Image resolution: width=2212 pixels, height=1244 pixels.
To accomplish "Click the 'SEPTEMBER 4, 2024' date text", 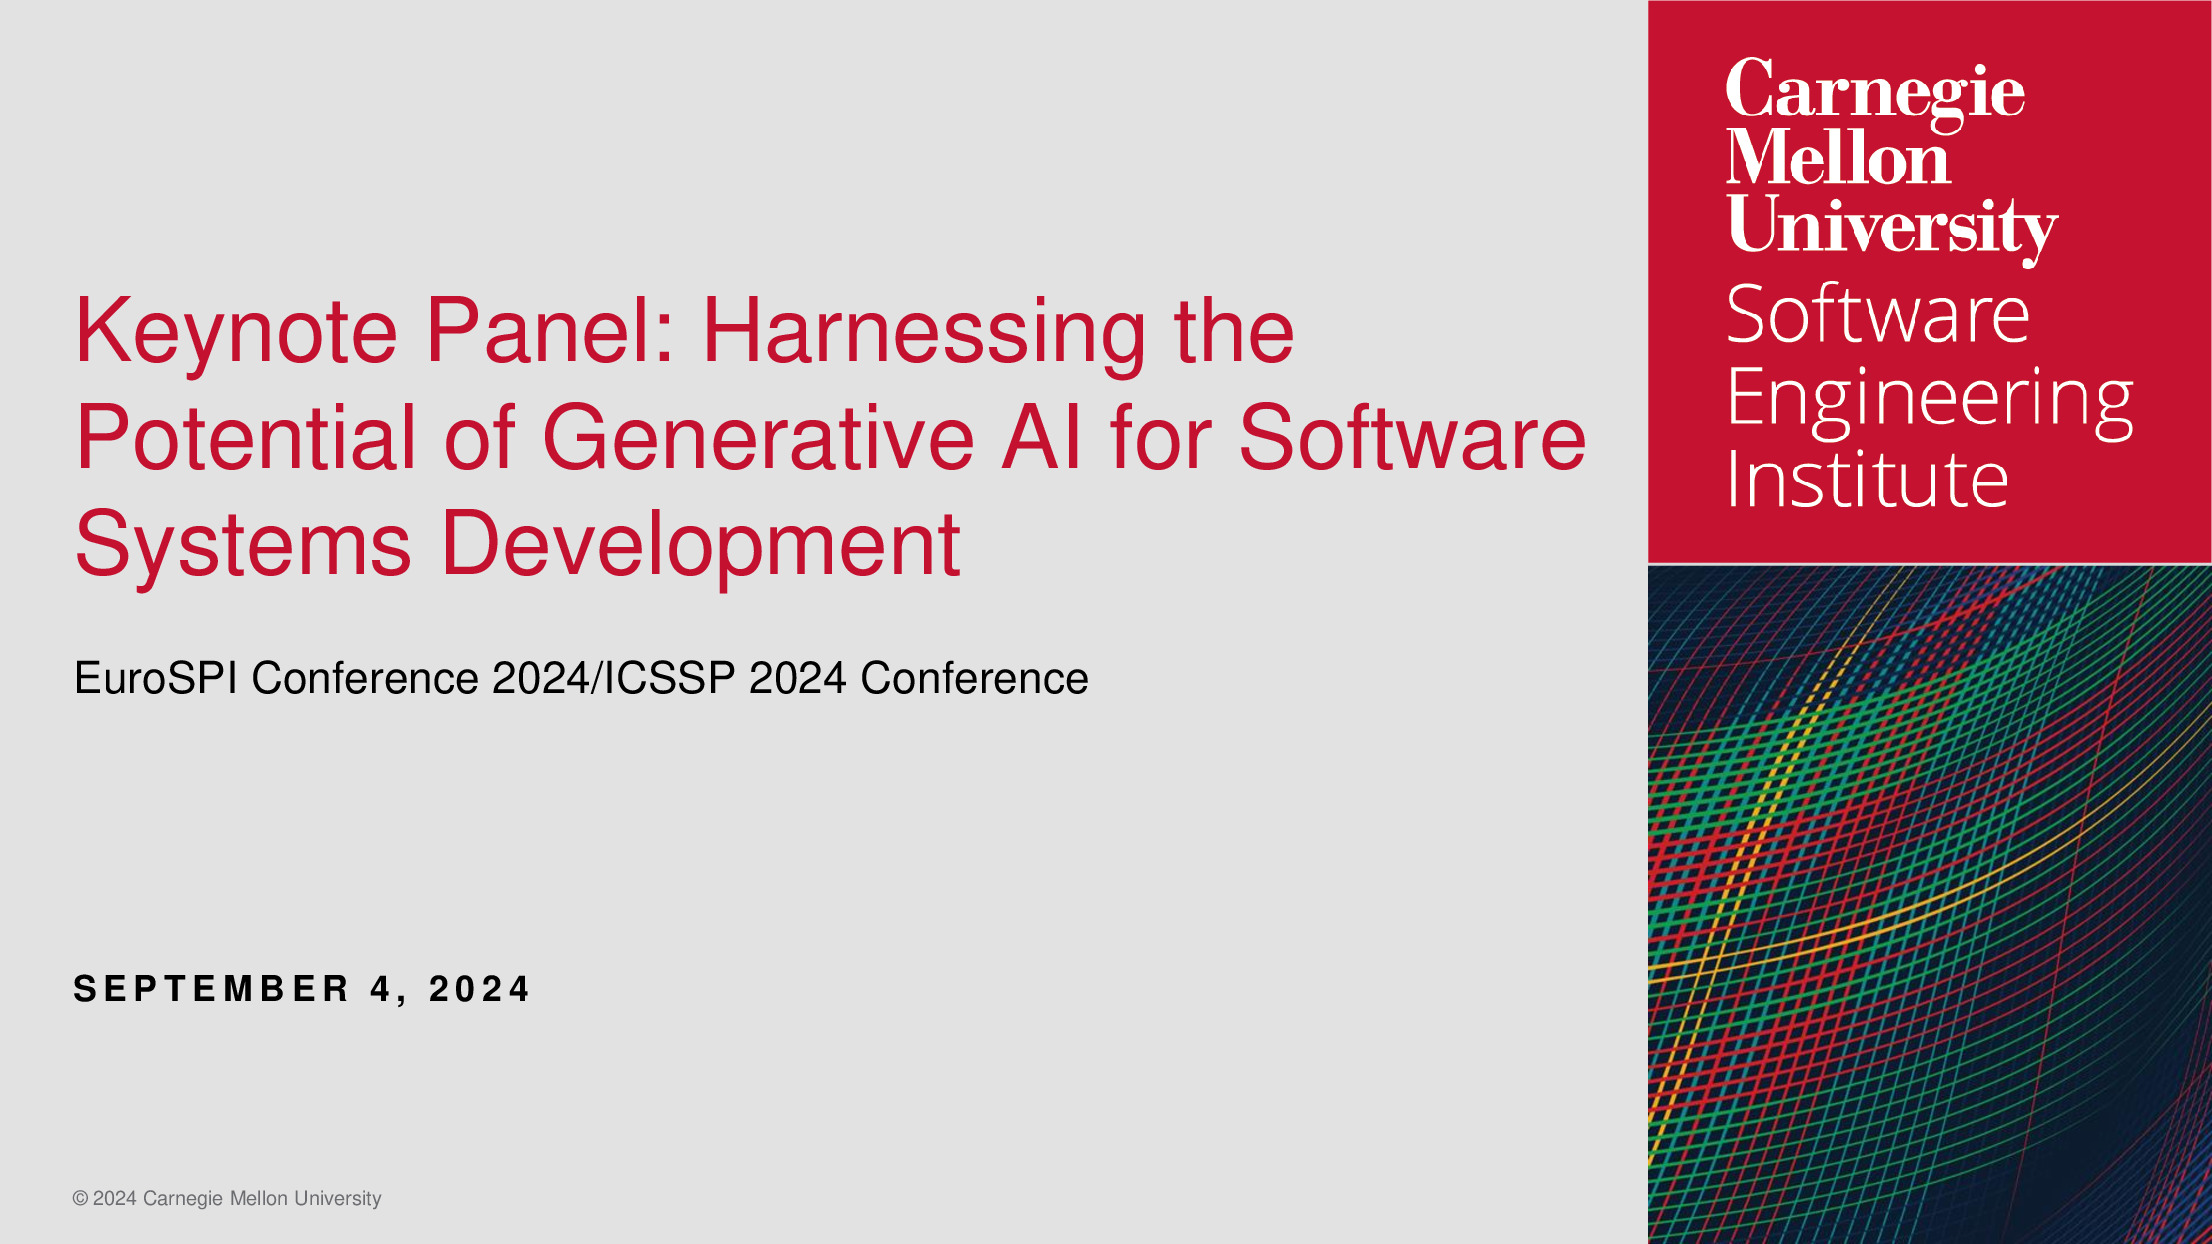I will pos(302,989).
